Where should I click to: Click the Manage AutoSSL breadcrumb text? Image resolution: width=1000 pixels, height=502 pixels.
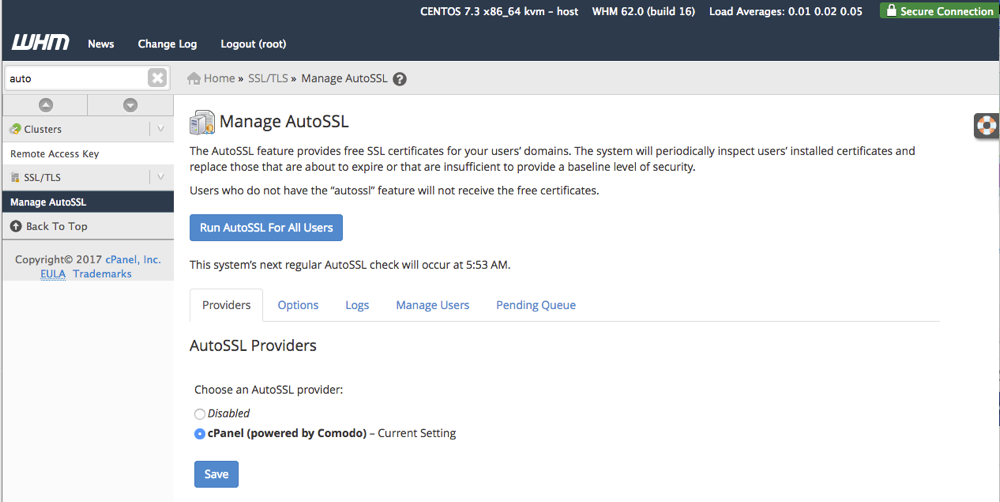click(x=344, y=78)
